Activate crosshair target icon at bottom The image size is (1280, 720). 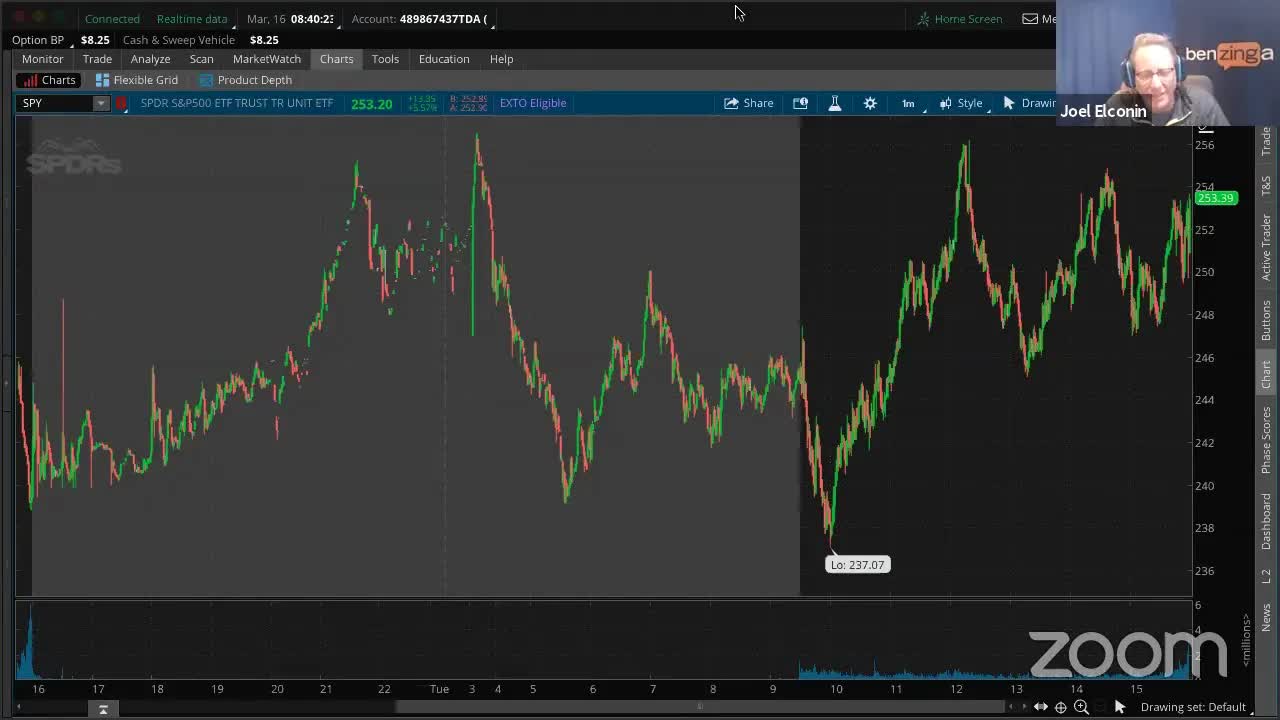[x=1061, y=707]
